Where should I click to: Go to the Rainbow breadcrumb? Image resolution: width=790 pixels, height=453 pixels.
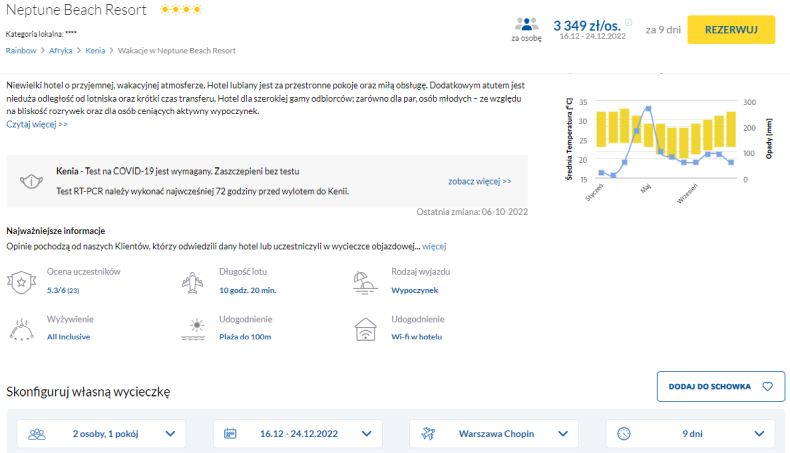click(x=21, y=50)
